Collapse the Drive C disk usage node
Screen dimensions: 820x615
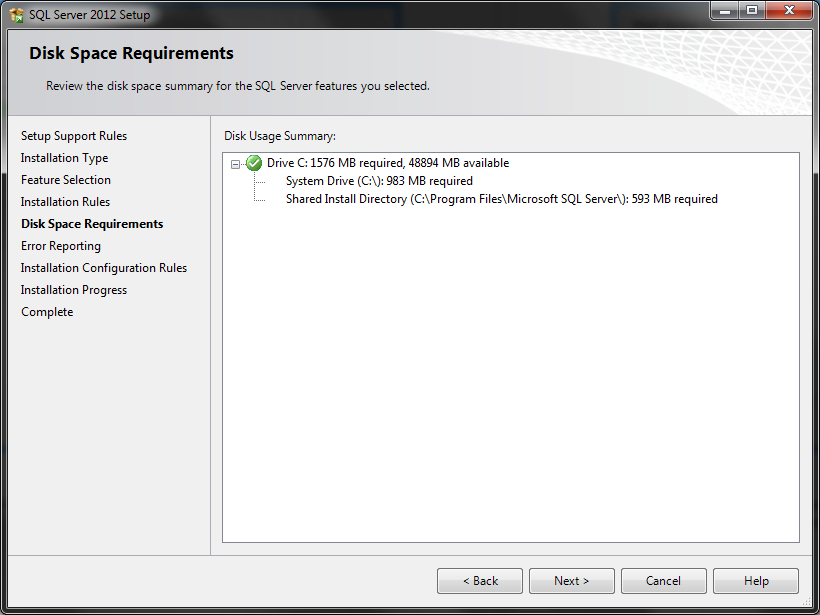[x=234, y=163]
